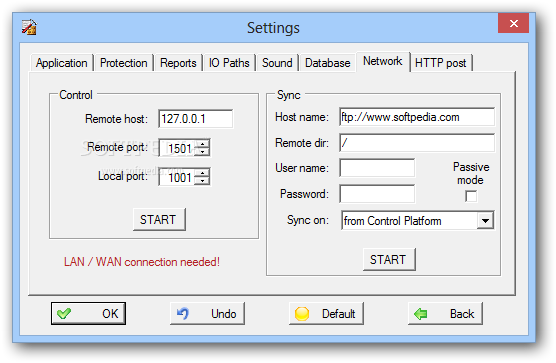Click the Local port value field

pos(177,177)
